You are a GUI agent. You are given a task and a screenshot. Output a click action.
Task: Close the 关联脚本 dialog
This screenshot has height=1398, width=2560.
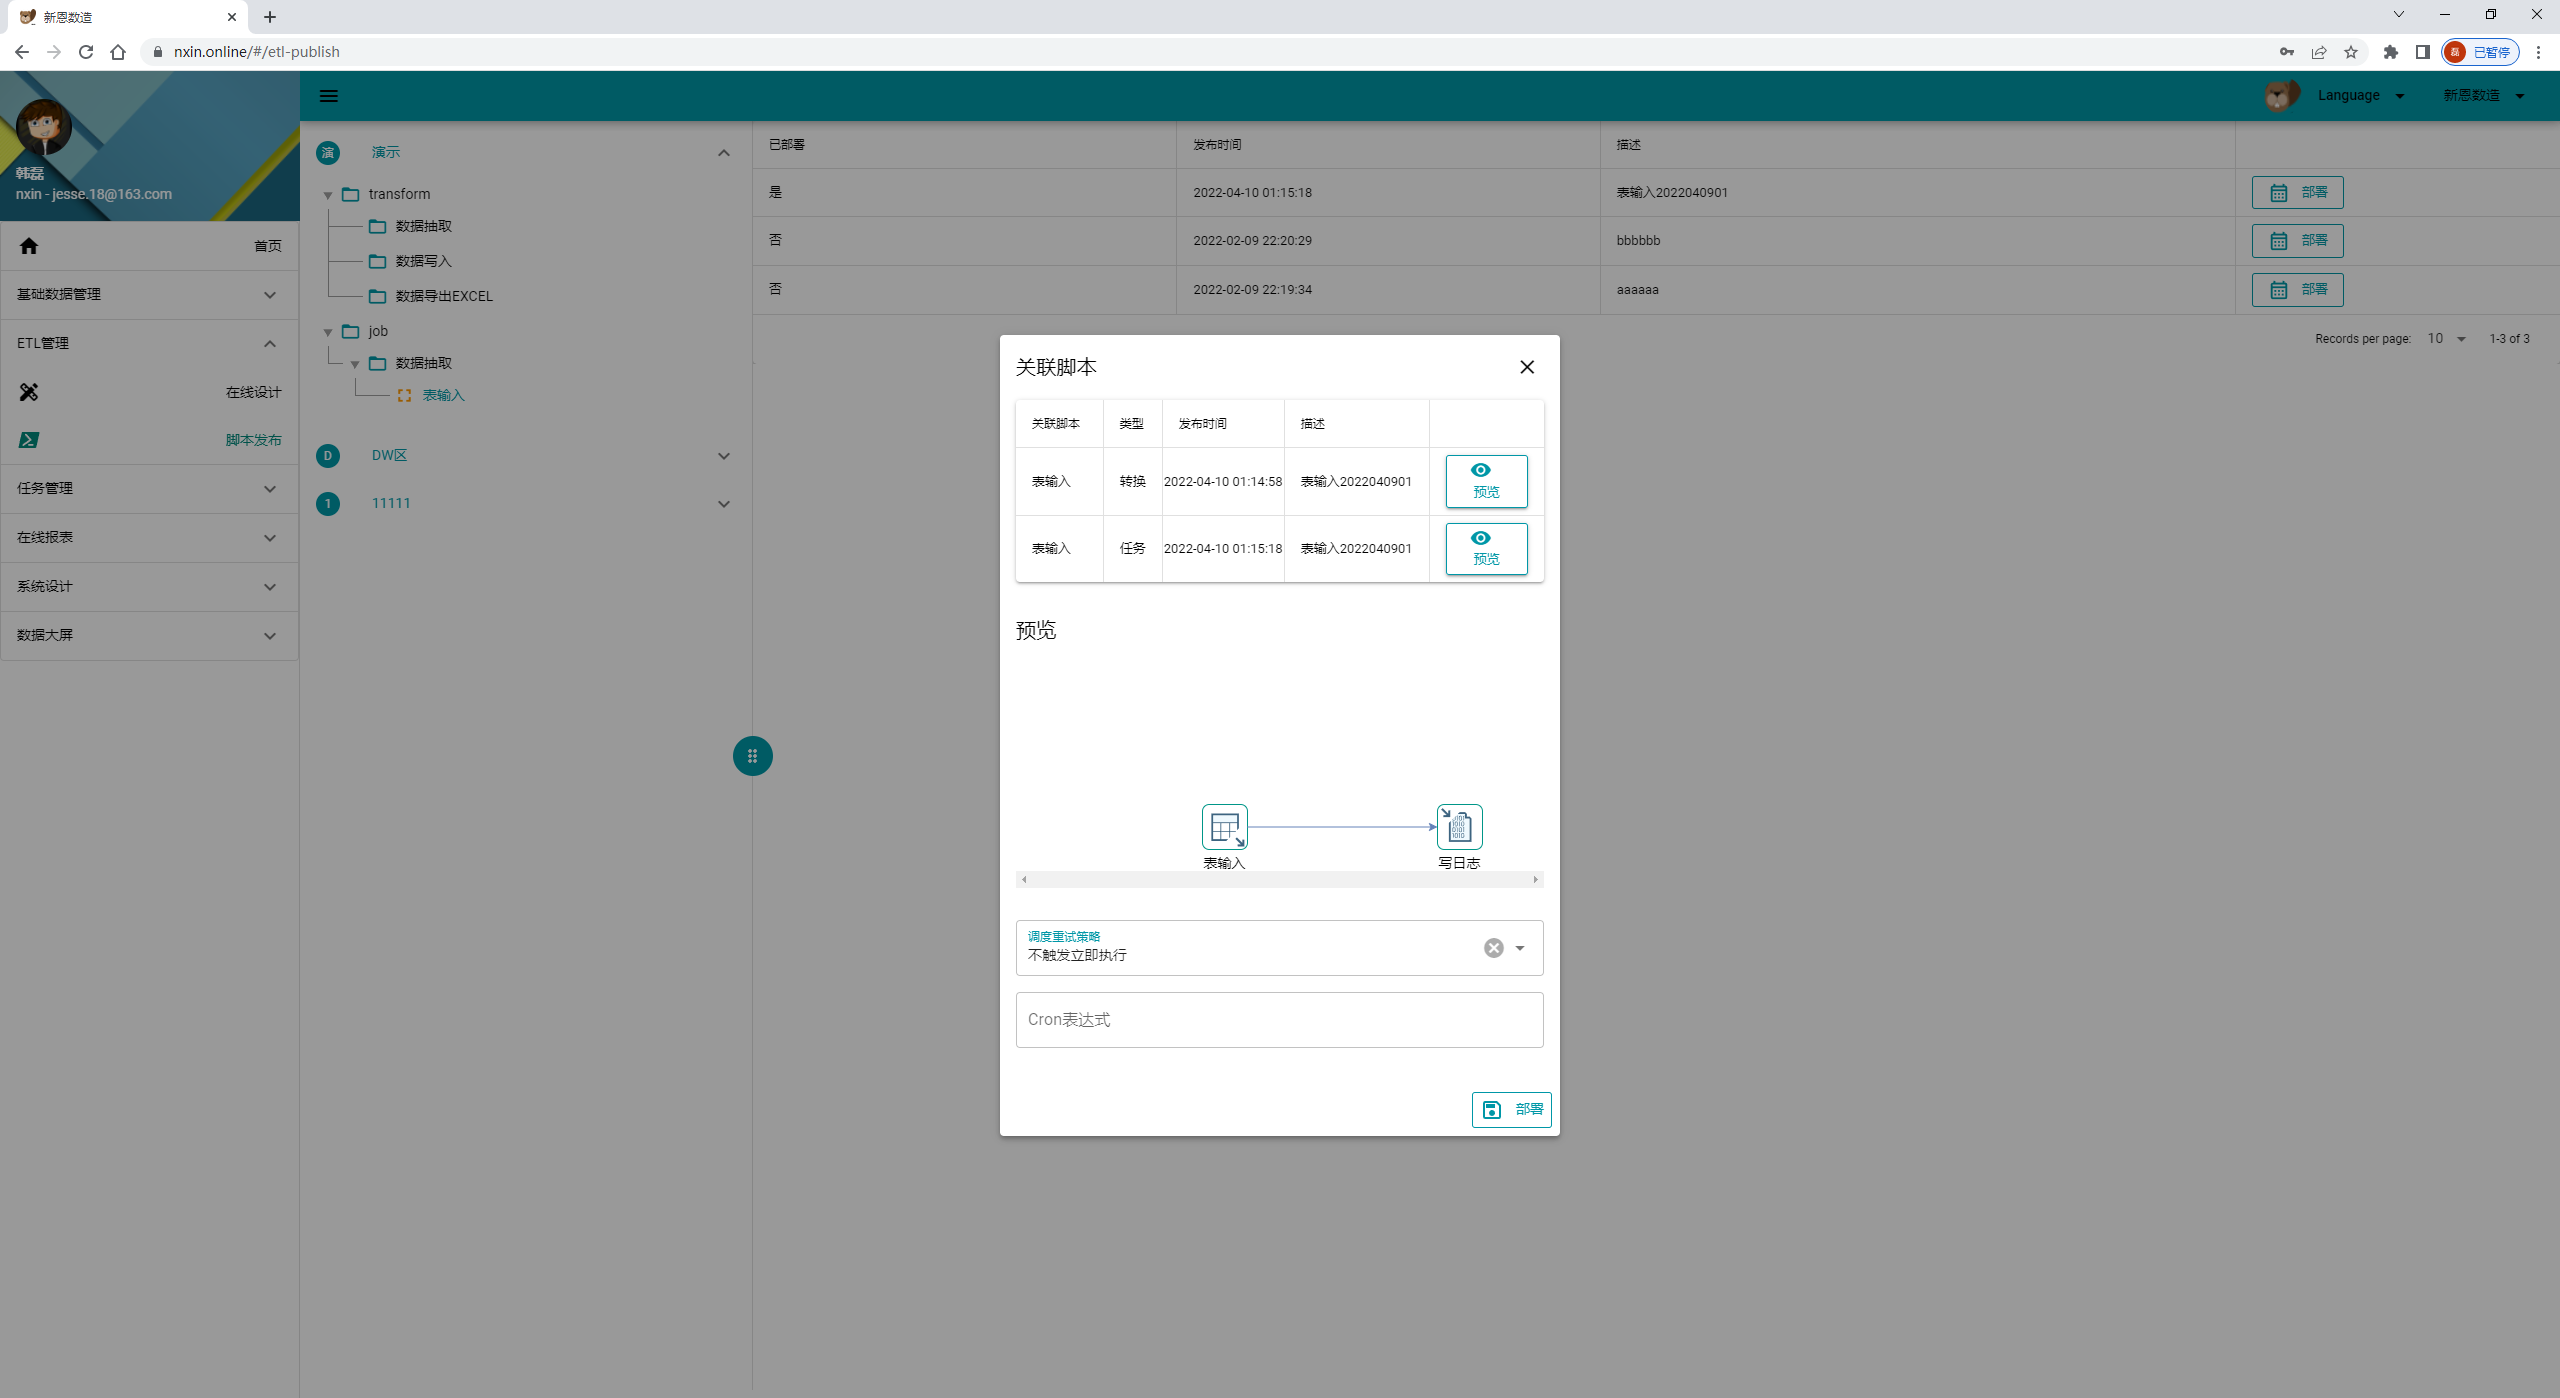tap(1526, 367)
